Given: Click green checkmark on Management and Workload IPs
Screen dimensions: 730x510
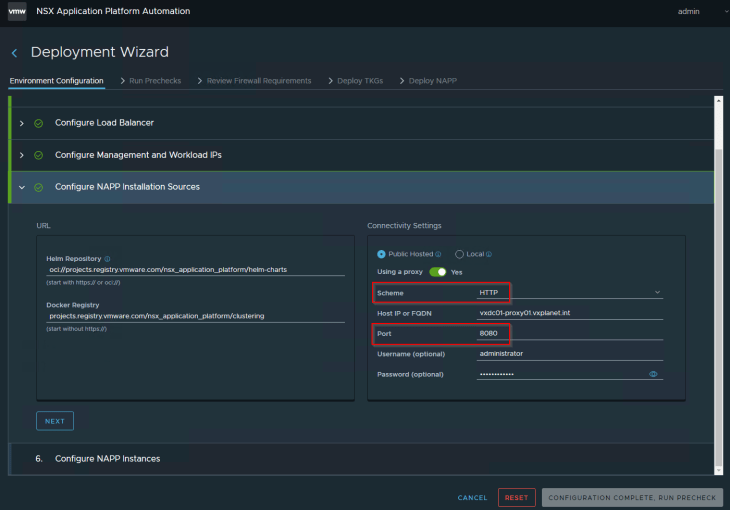Looking at the screenshot, I should 38,155.
